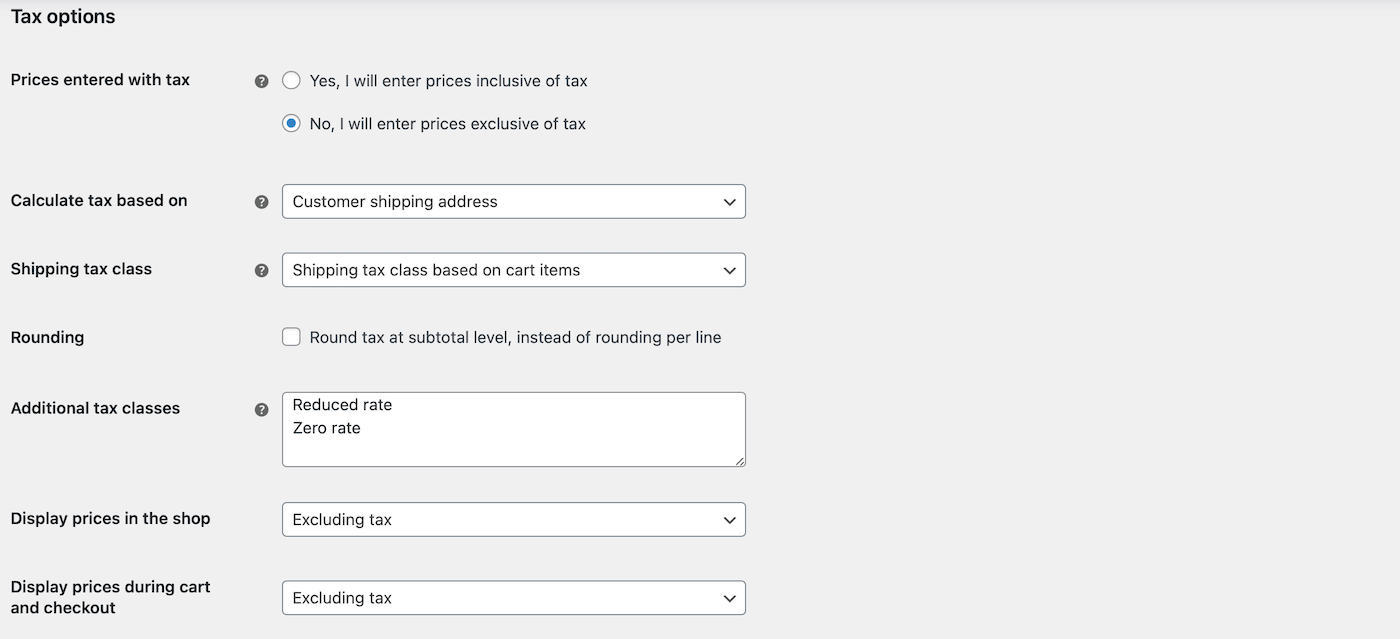This screenshot has width=1400, height=639.
Task: Open the Display prices in the shop dropdown
Action: pyautogui.click(x=513, y=519)
